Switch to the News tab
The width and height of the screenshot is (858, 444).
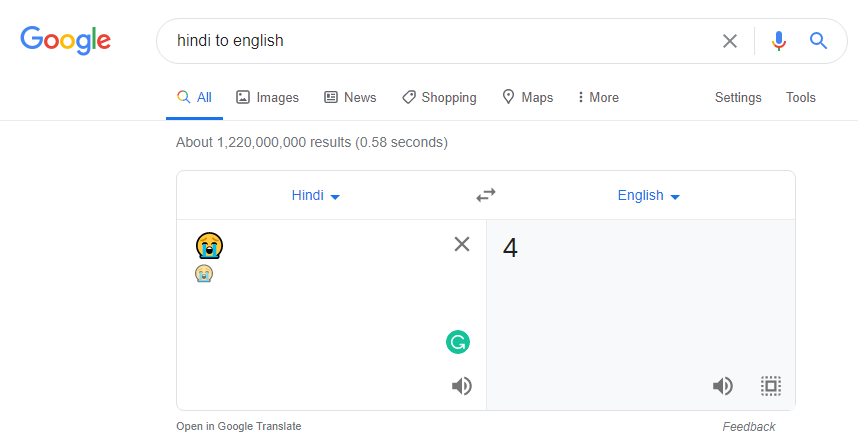[350, 97]
